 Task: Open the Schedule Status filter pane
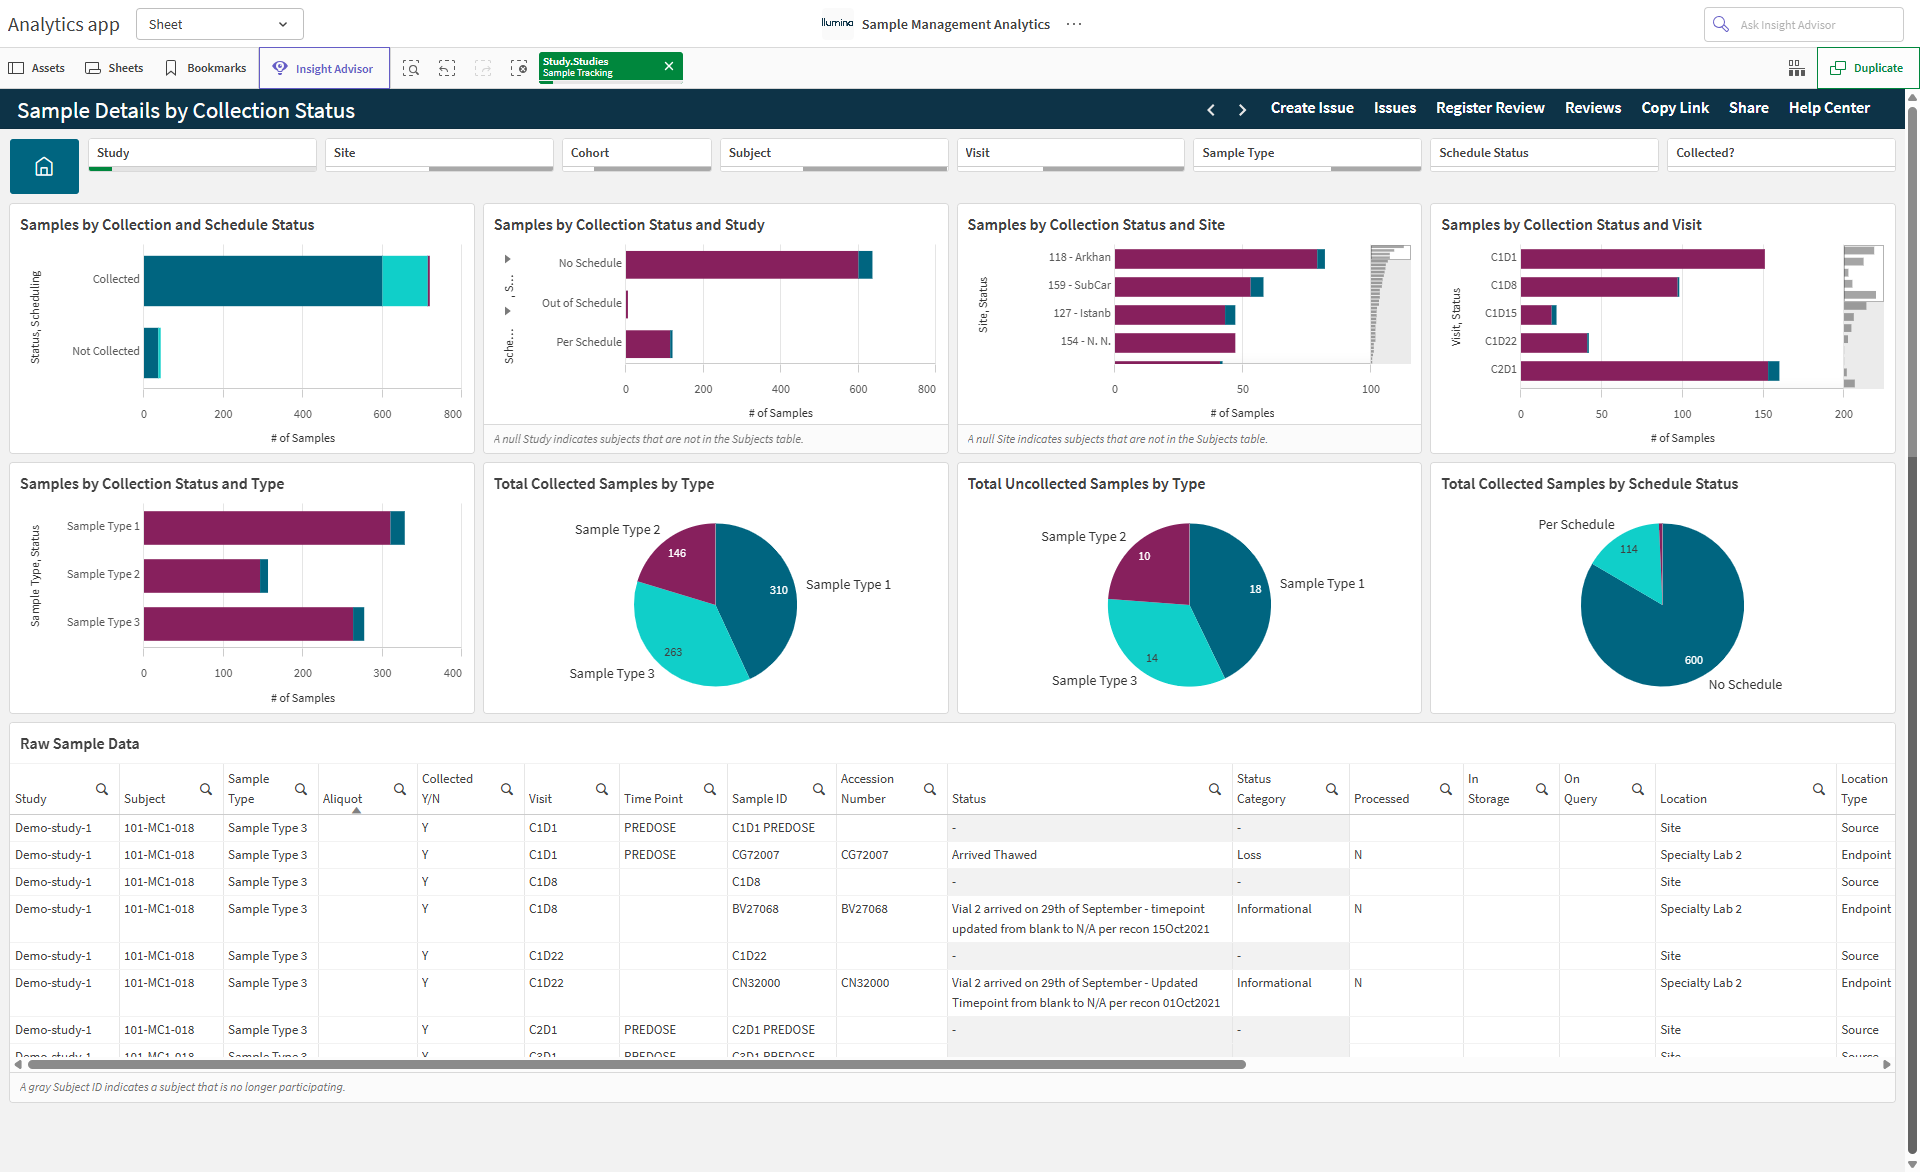pyautogui.click(x=1544, y=154)
